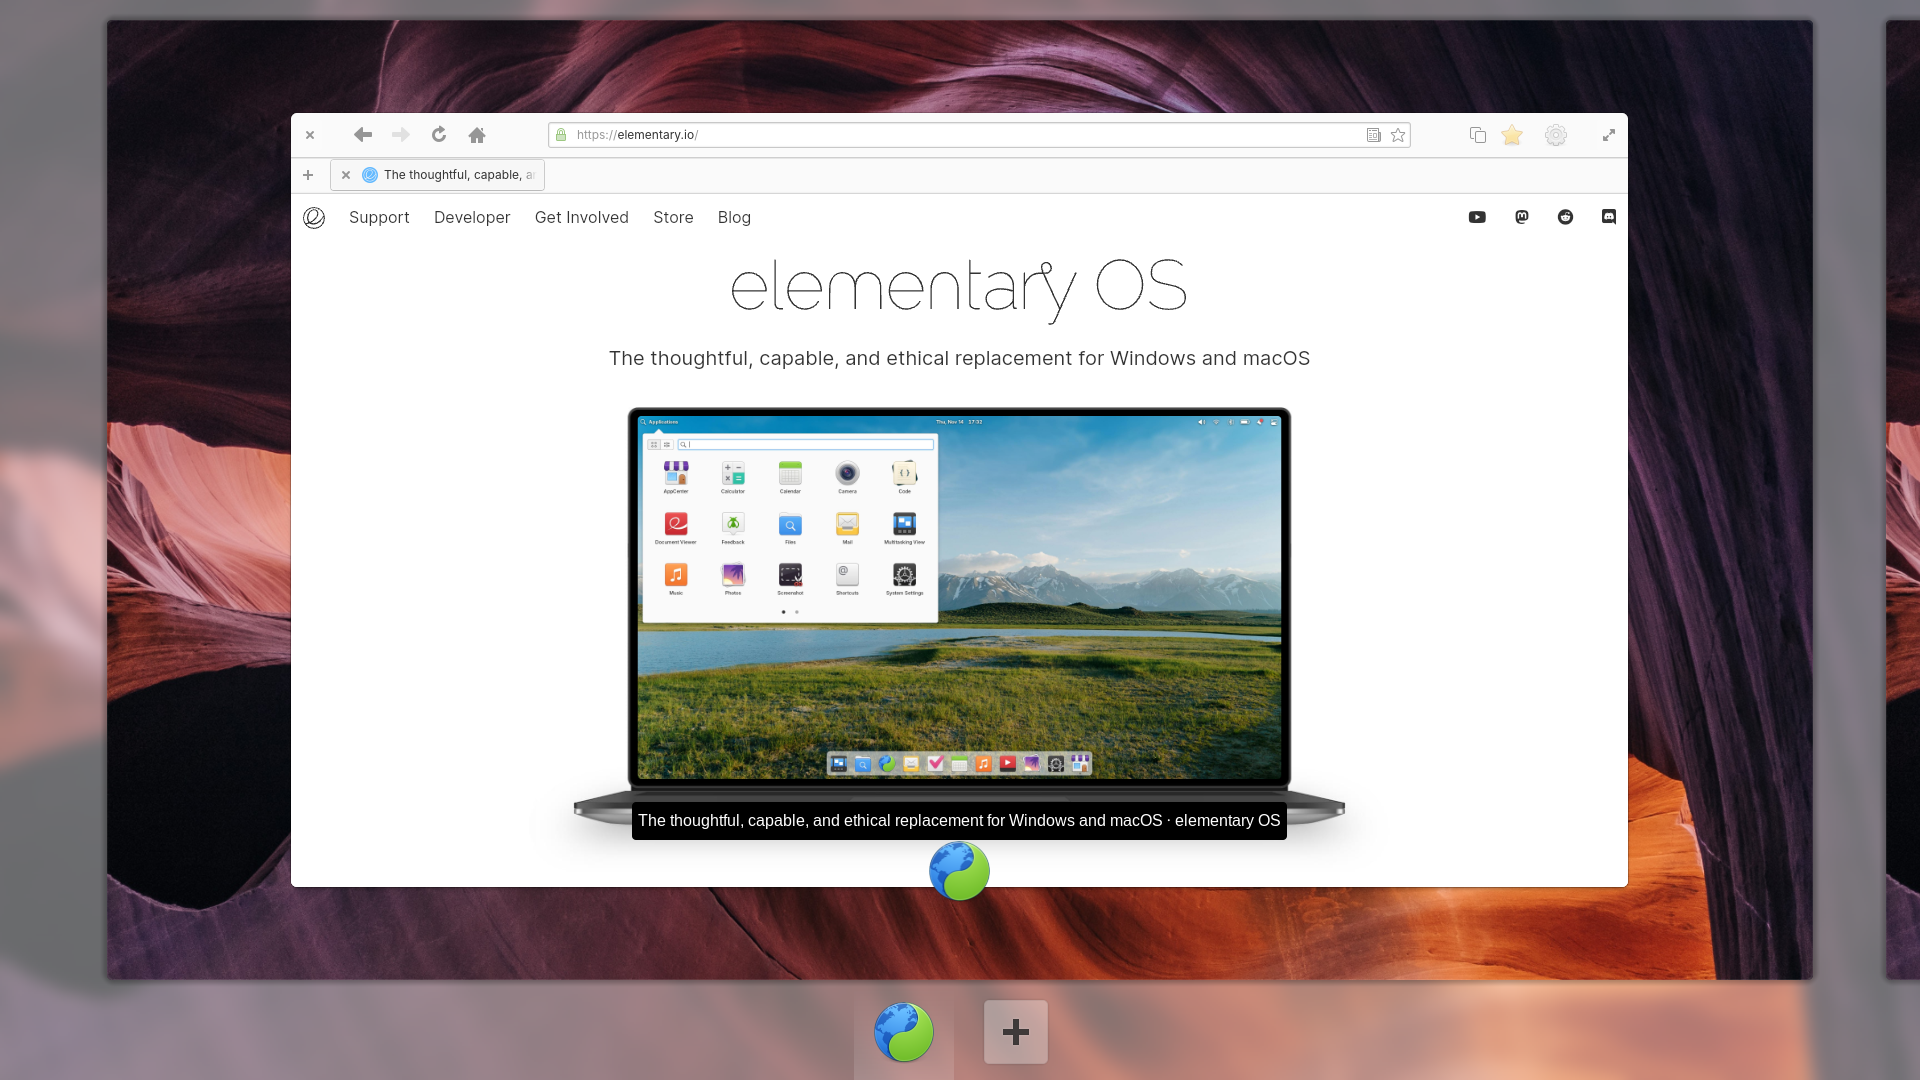
Task: Open the elementary YouTube icon
Action: coord(1477,217)
